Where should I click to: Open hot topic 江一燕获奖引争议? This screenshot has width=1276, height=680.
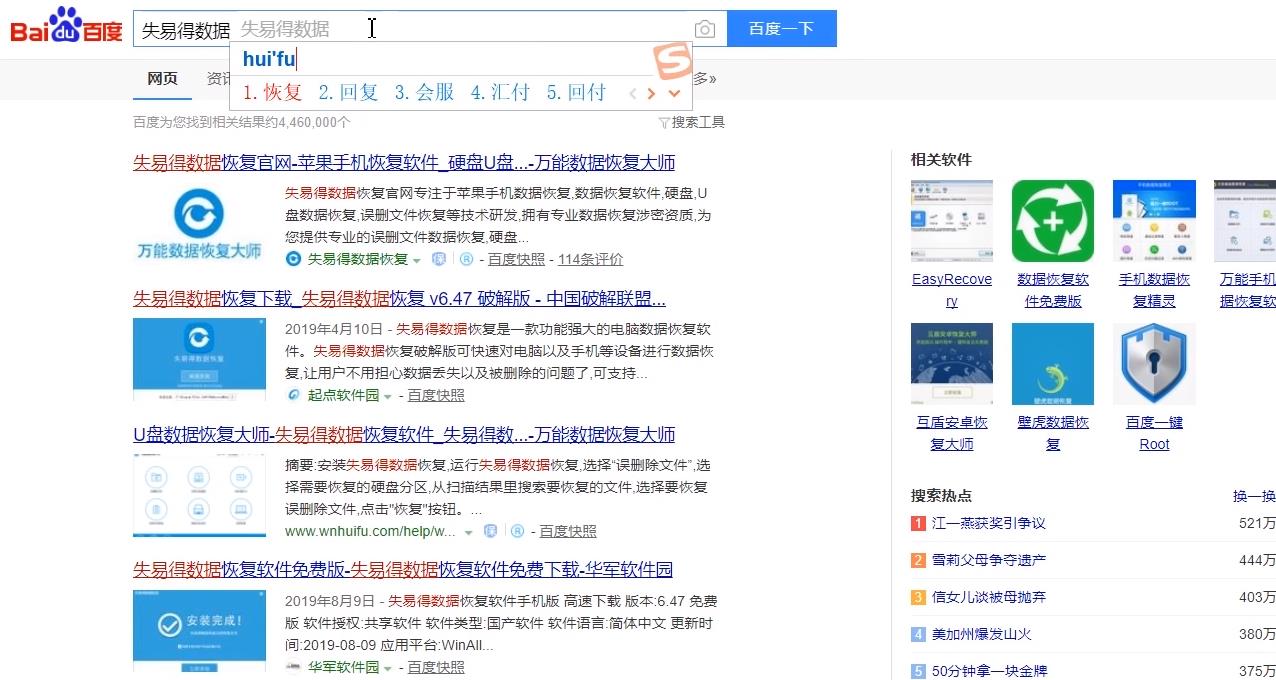coord(989,523)
